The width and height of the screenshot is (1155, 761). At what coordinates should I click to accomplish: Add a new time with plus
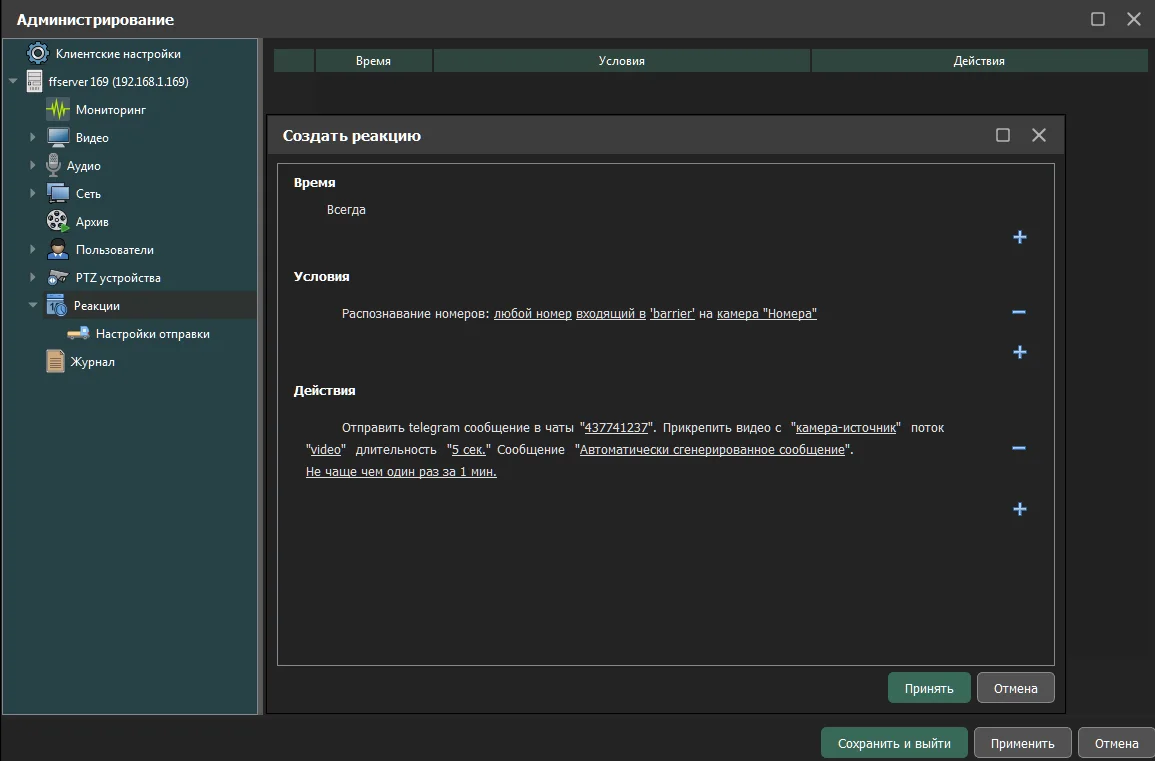coord(1019,238)
